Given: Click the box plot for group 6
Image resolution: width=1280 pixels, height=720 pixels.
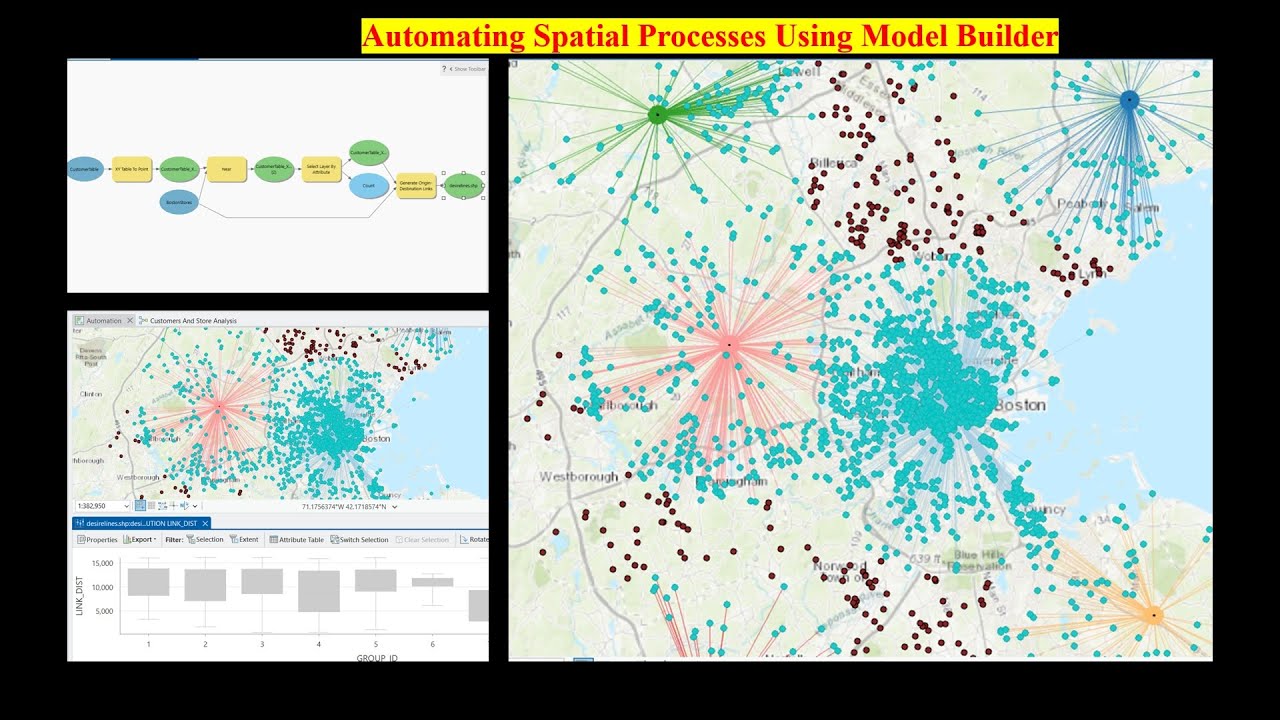Looking at the screenshot, I should (x=433, y=582).
